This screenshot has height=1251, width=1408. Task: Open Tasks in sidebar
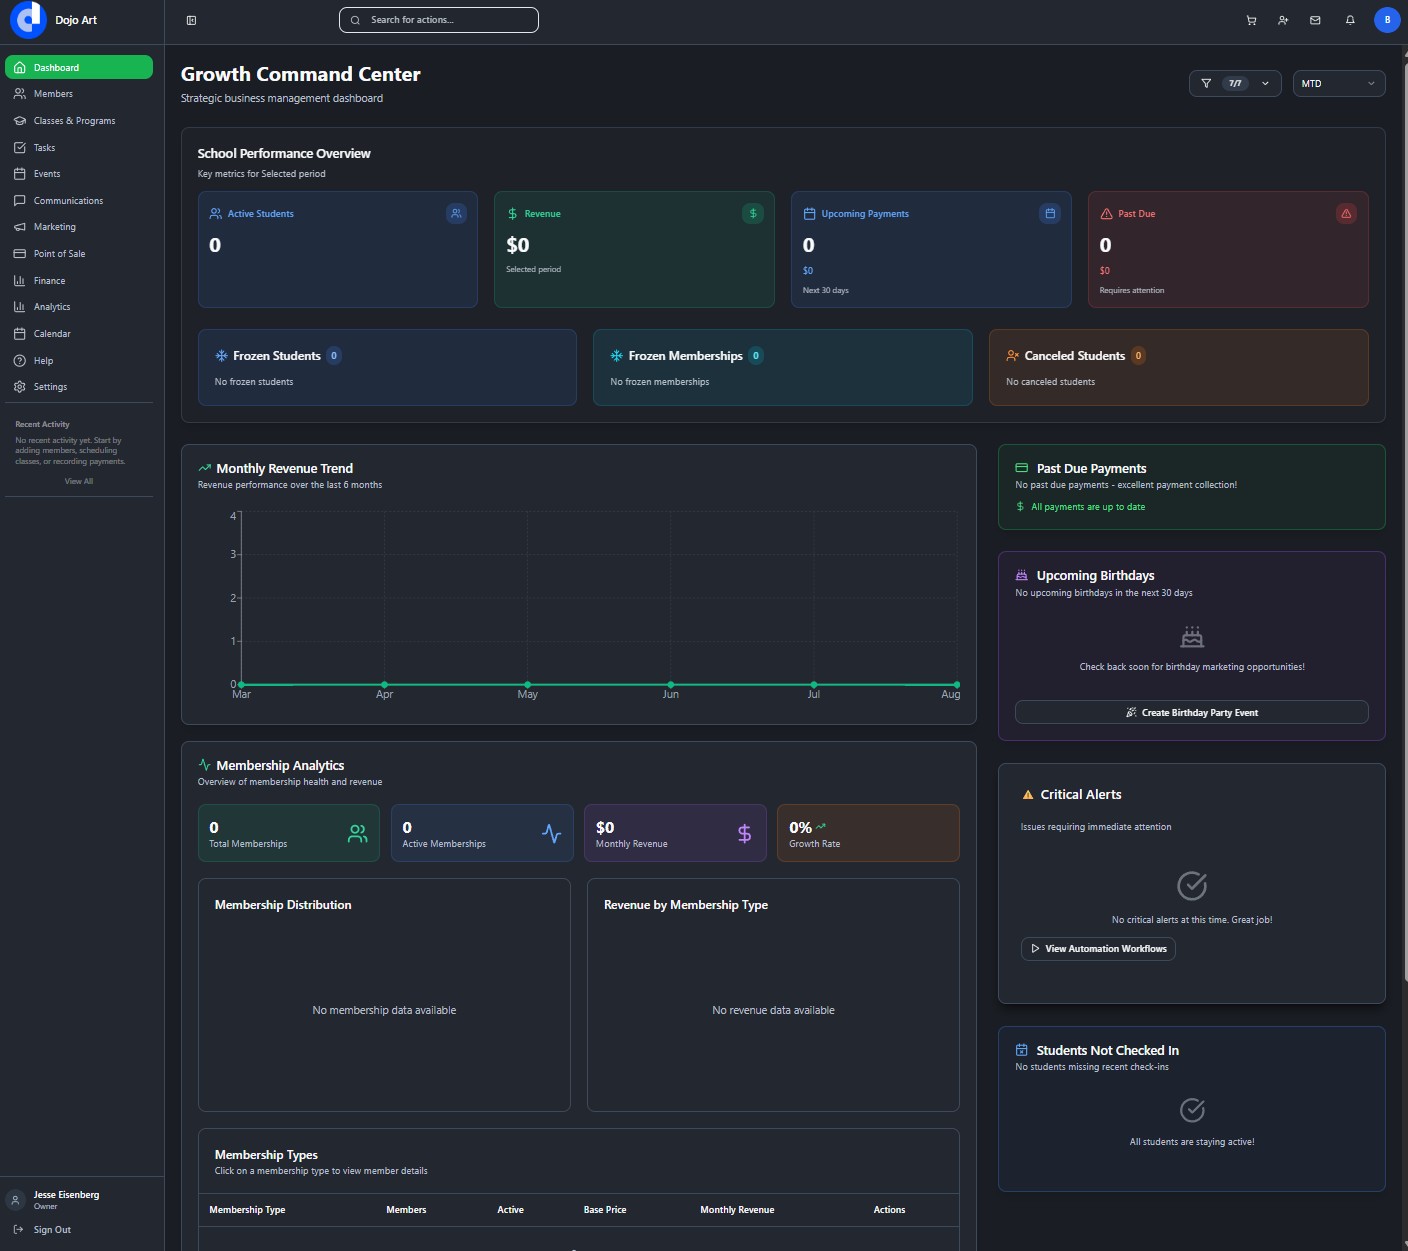(79, 148)
